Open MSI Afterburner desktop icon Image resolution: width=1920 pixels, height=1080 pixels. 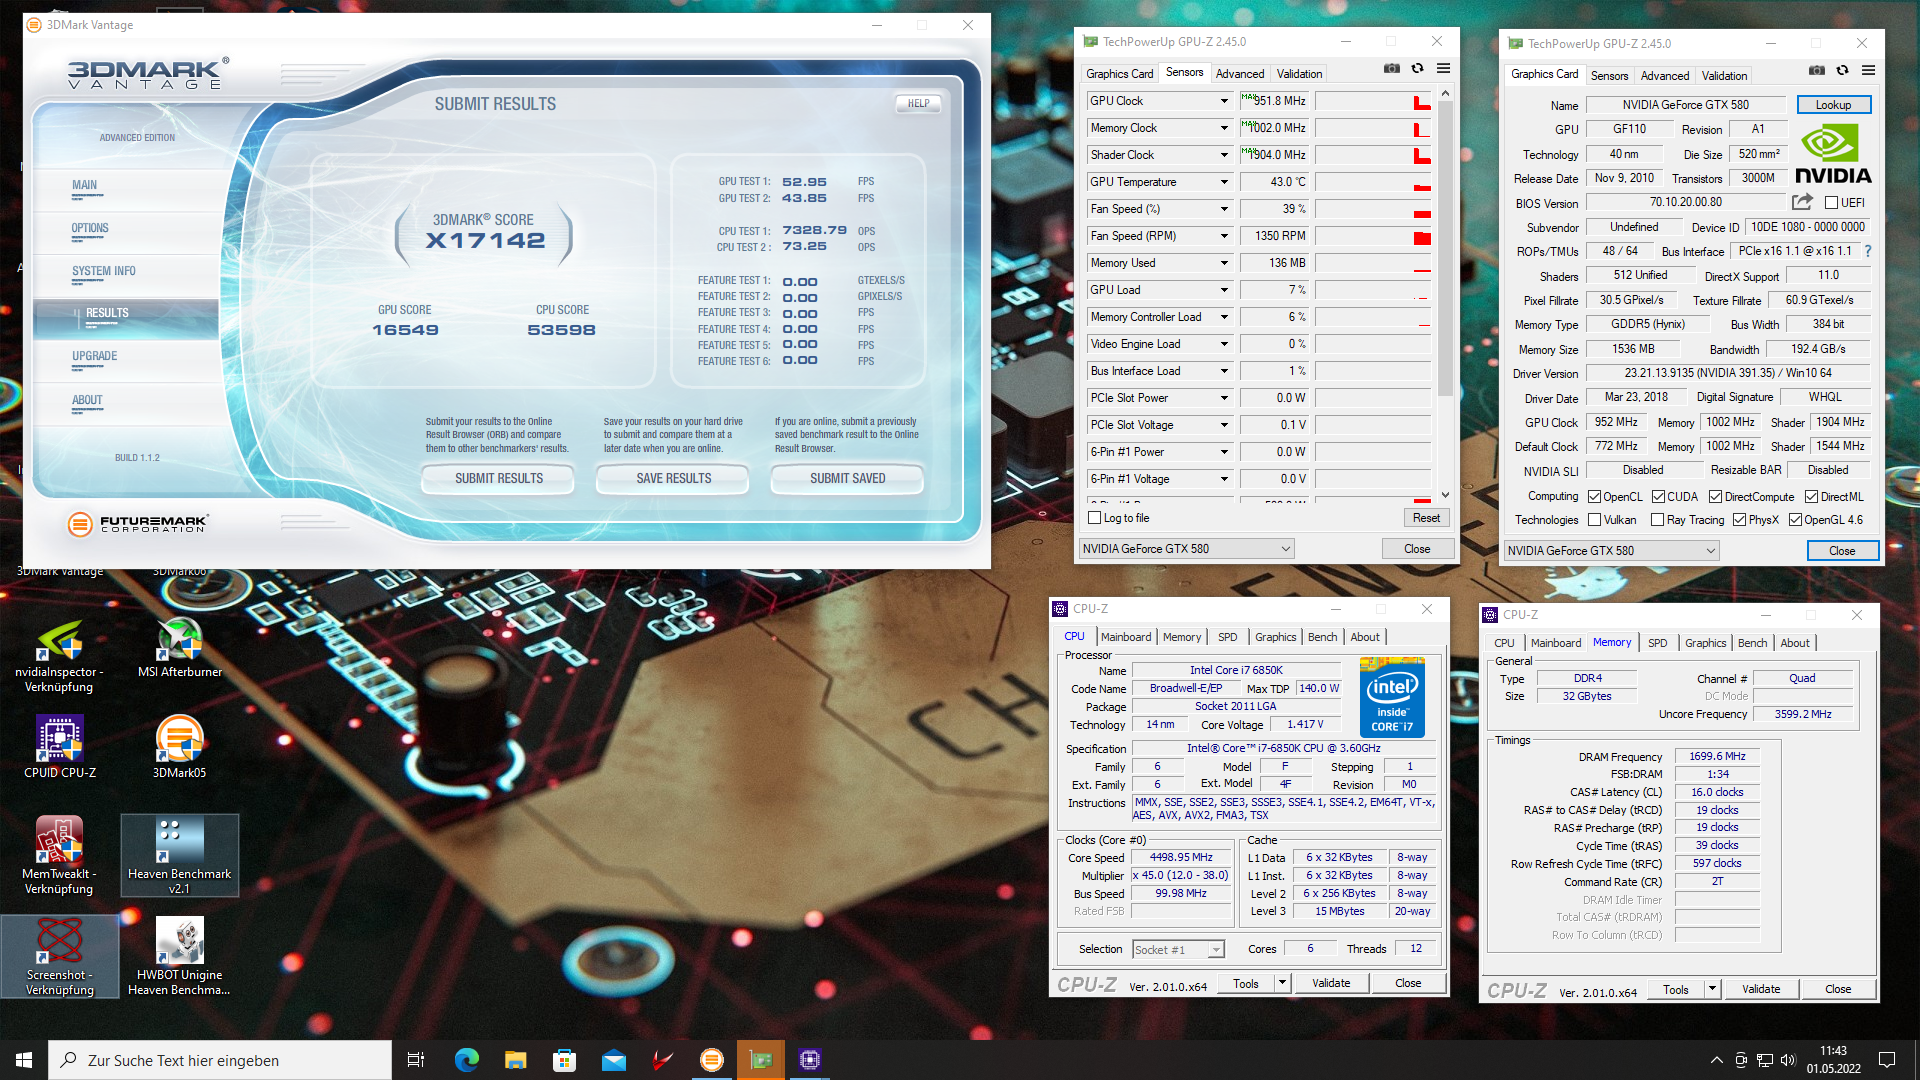tap(180, 648)
